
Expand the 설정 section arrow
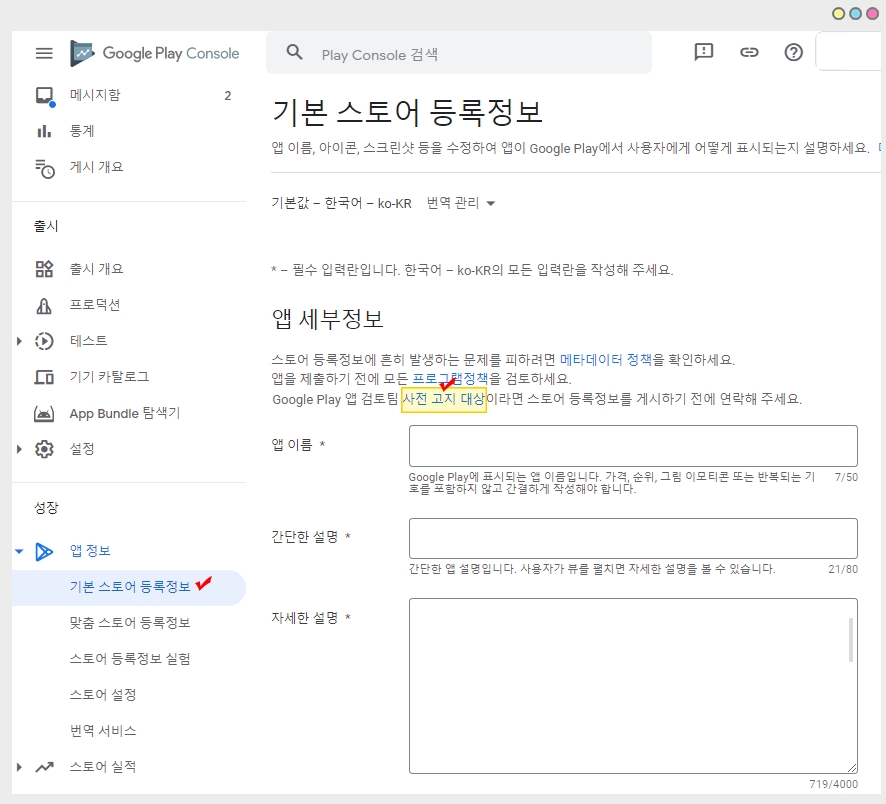(19, 449)
